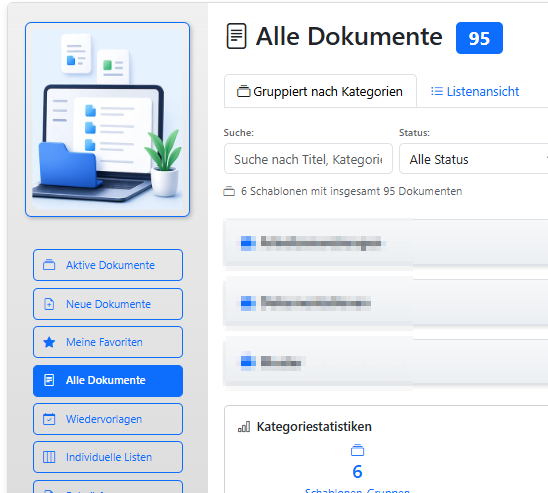Expand the first blurred category group row
Image resolution: width=548 pixels, height=493 pixels.
tap(385, 243)
